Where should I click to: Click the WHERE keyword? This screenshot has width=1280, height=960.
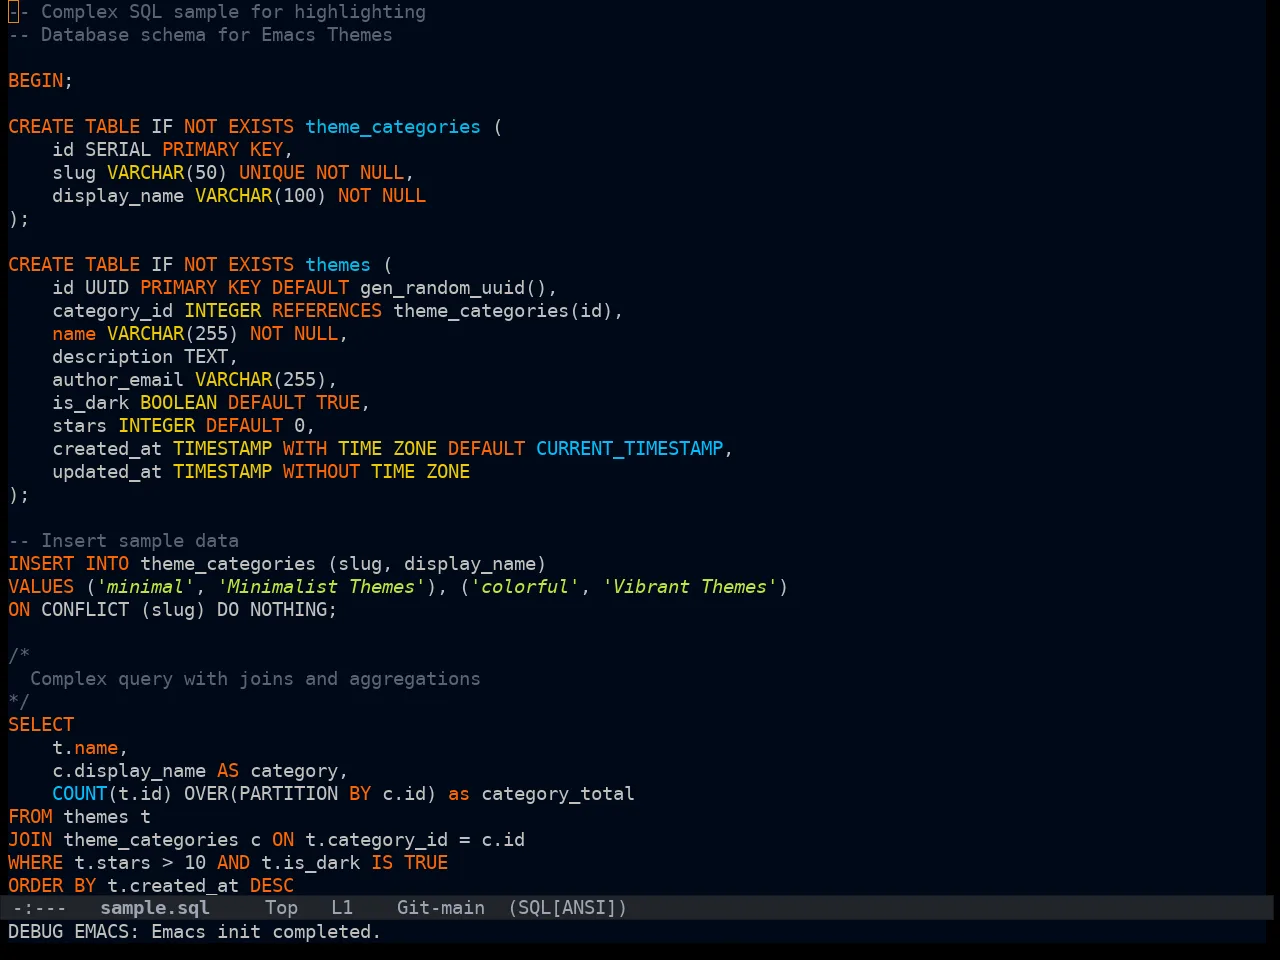tap(36, 863)
